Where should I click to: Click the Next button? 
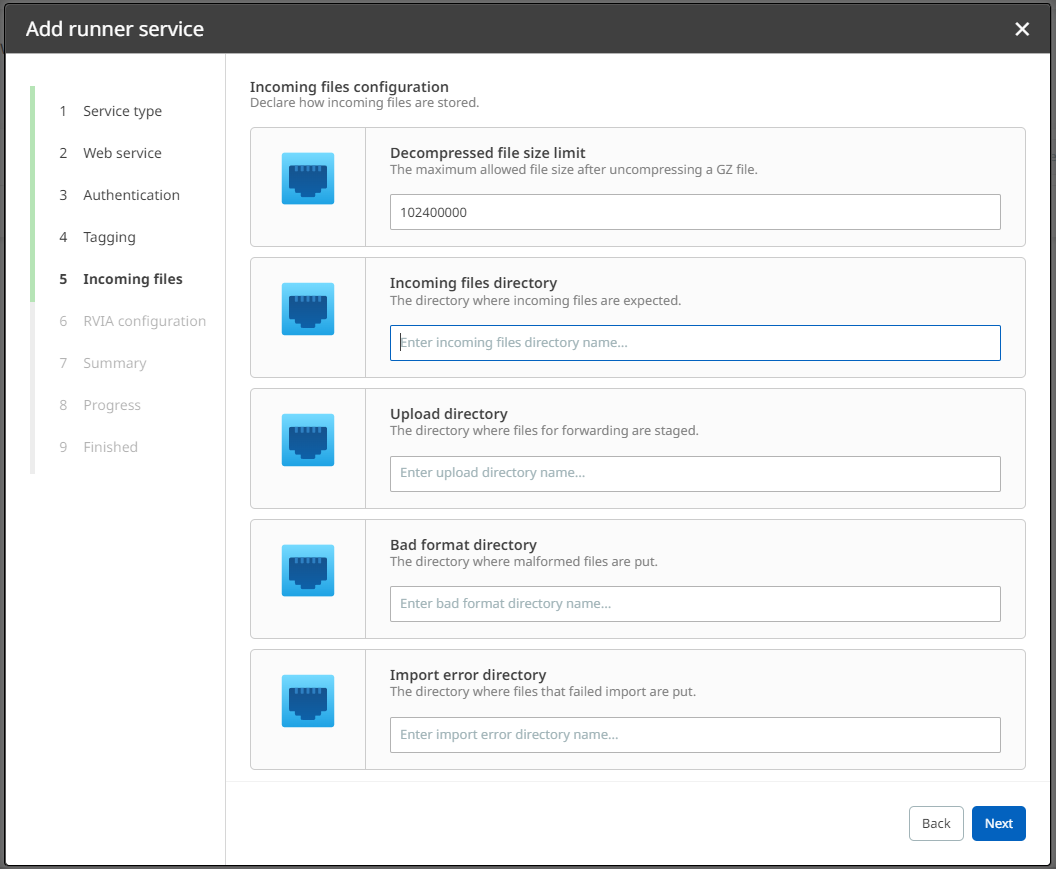click(998, 823)
